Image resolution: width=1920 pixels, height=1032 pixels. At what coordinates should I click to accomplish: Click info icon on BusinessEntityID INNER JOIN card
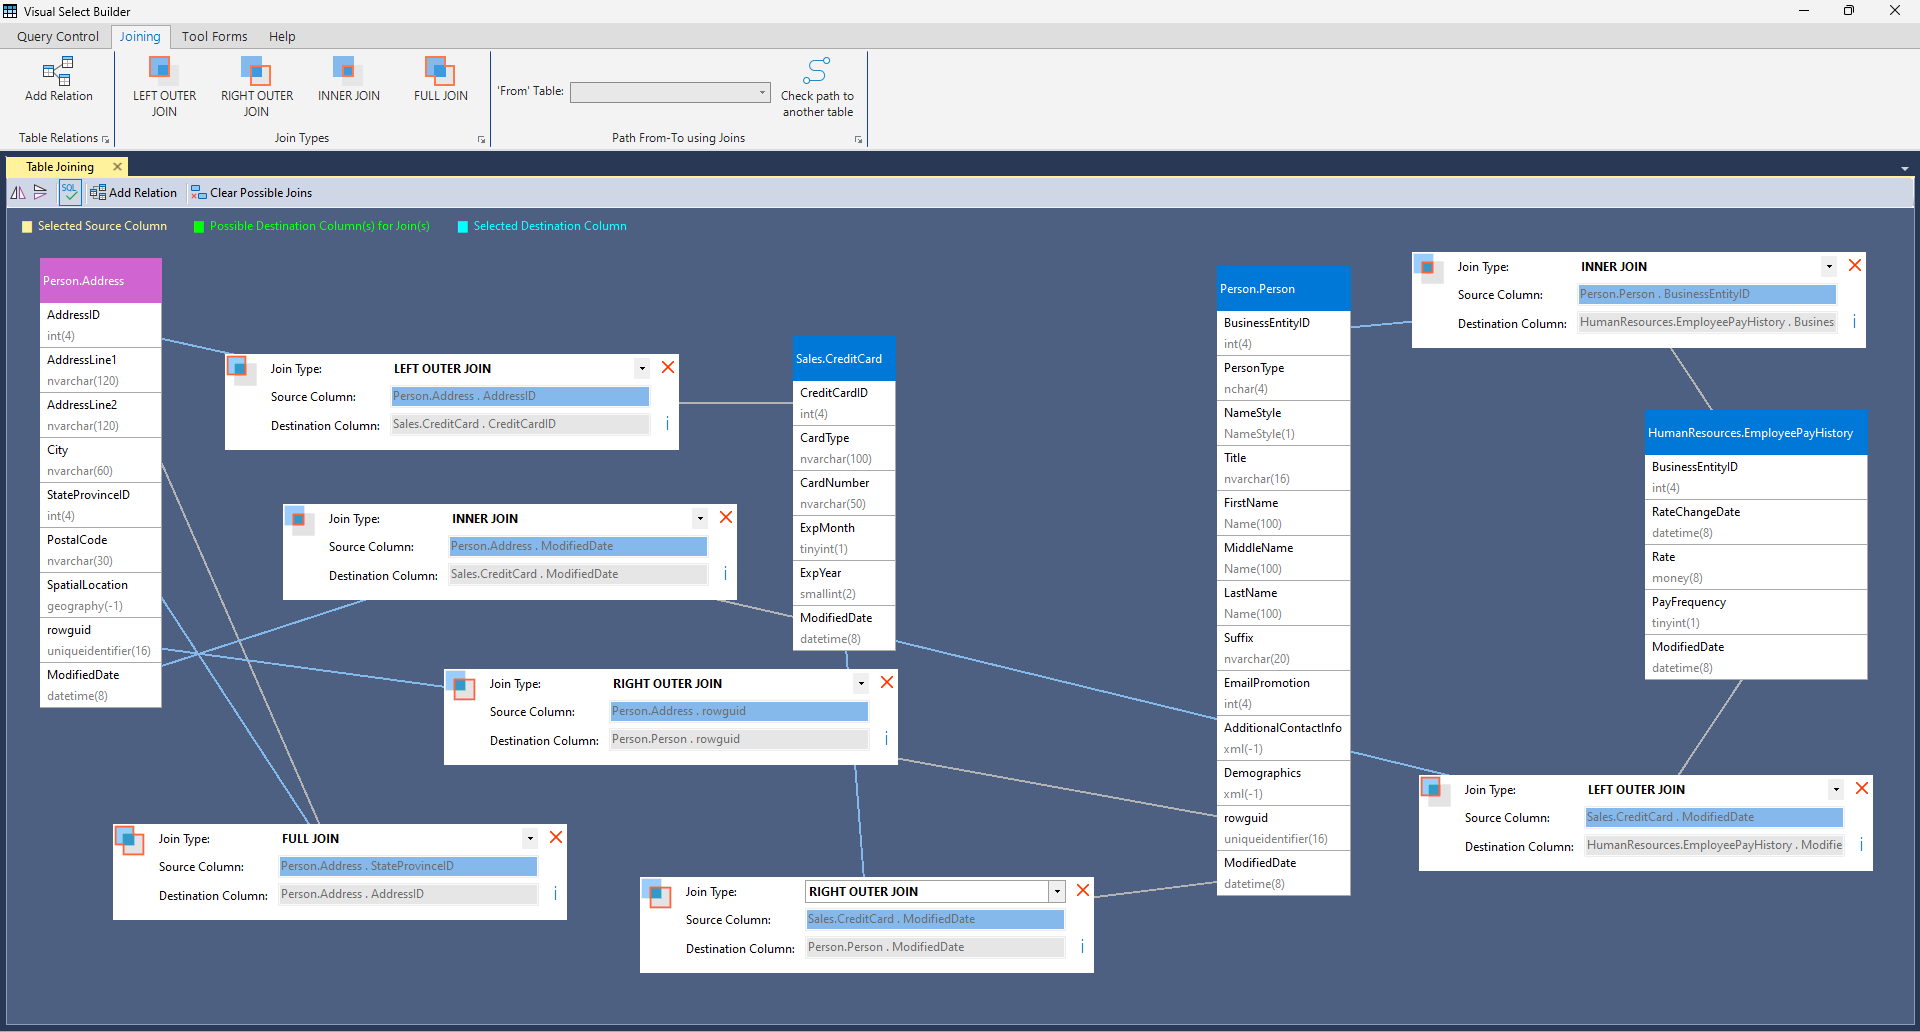click(x=1854, y=322)
